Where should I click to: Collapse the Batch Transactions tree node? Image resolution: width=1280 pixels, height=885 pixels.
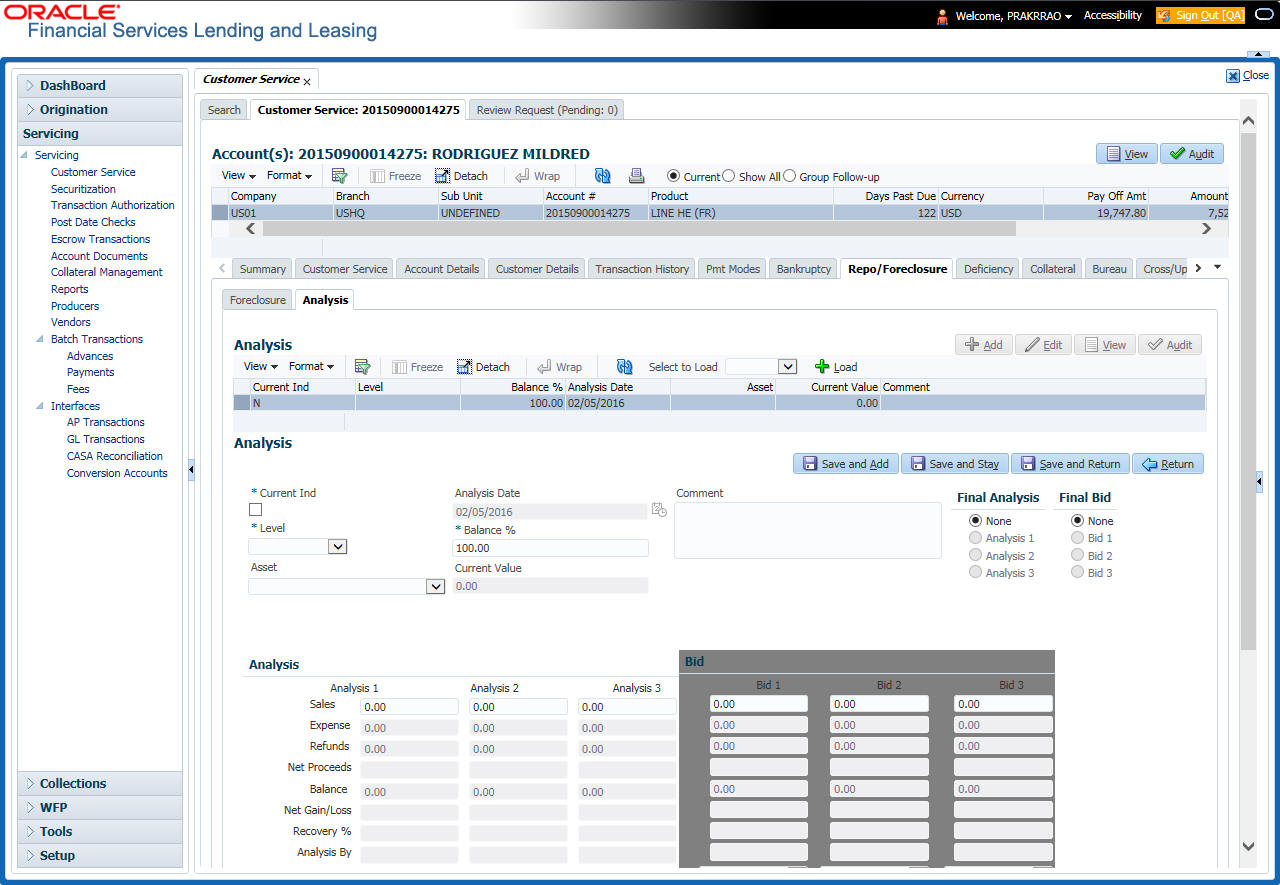coord(41,339)
